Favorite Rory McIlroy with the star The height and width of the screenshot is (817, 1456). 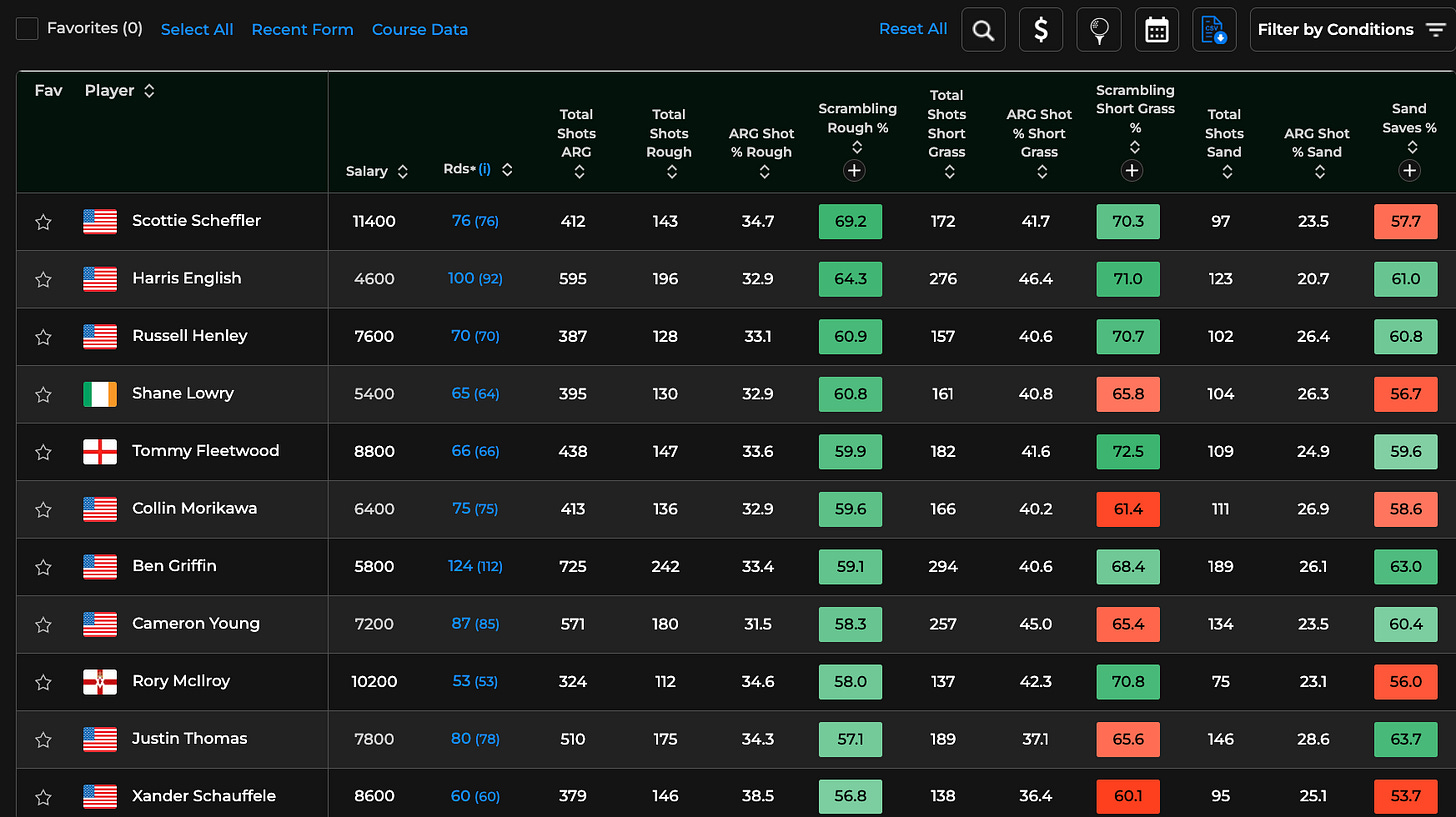coord(43,682)
